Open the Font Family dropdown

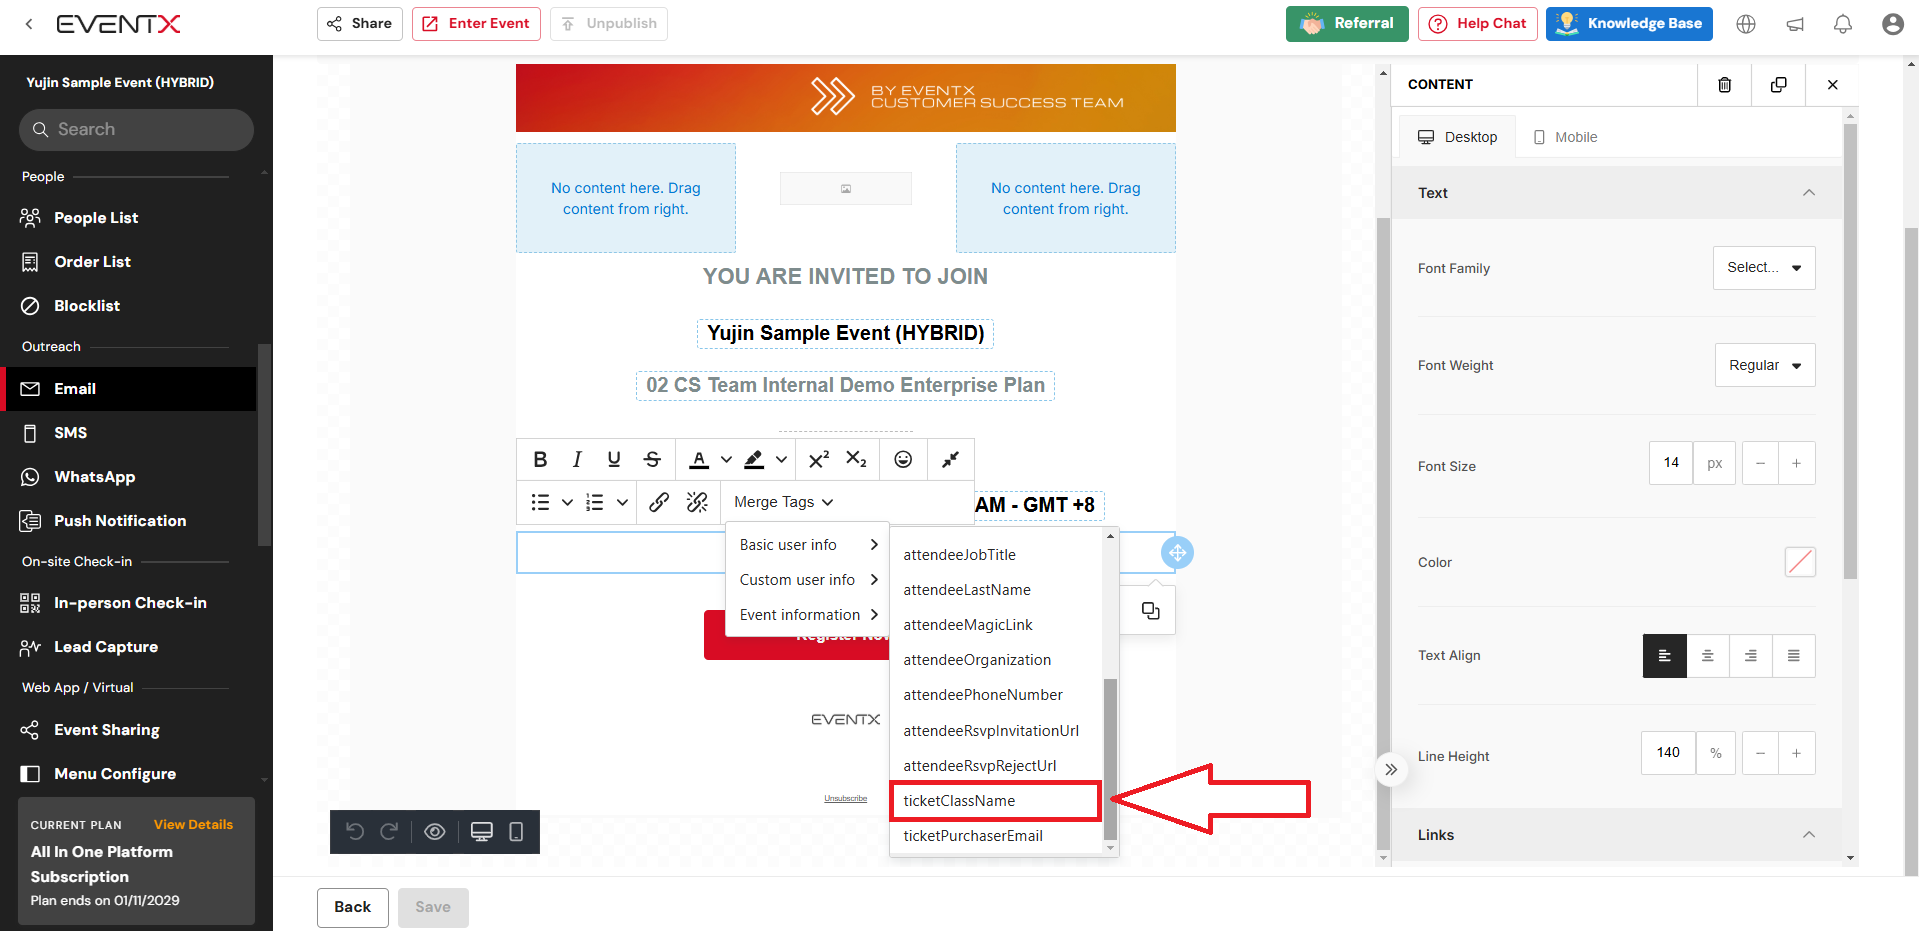coord(1764,268)
